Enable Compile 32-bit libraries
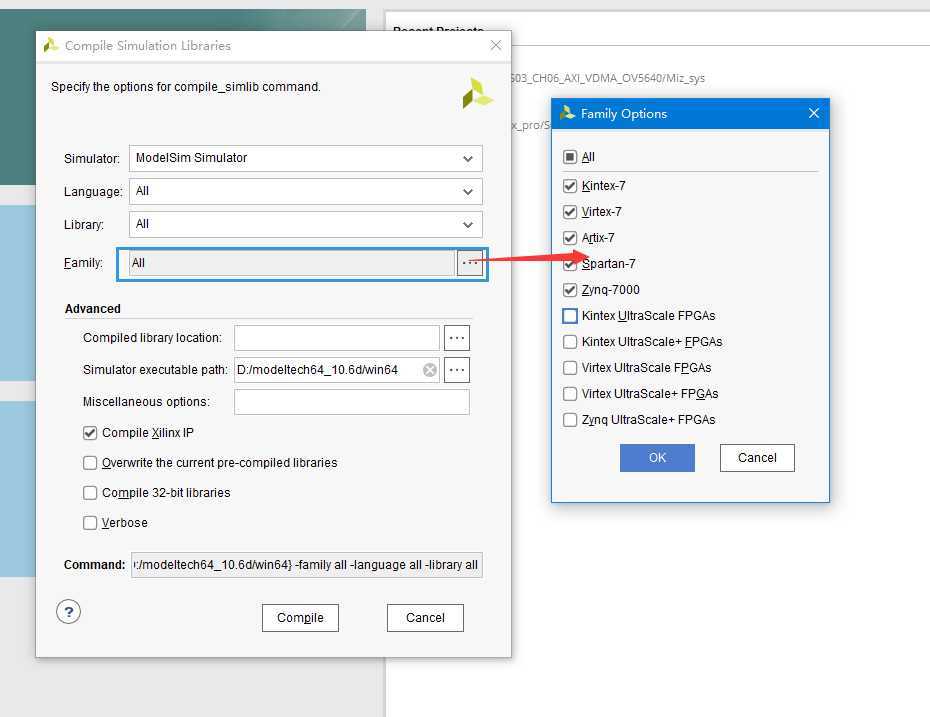930x717 pixels. point(90,493)
